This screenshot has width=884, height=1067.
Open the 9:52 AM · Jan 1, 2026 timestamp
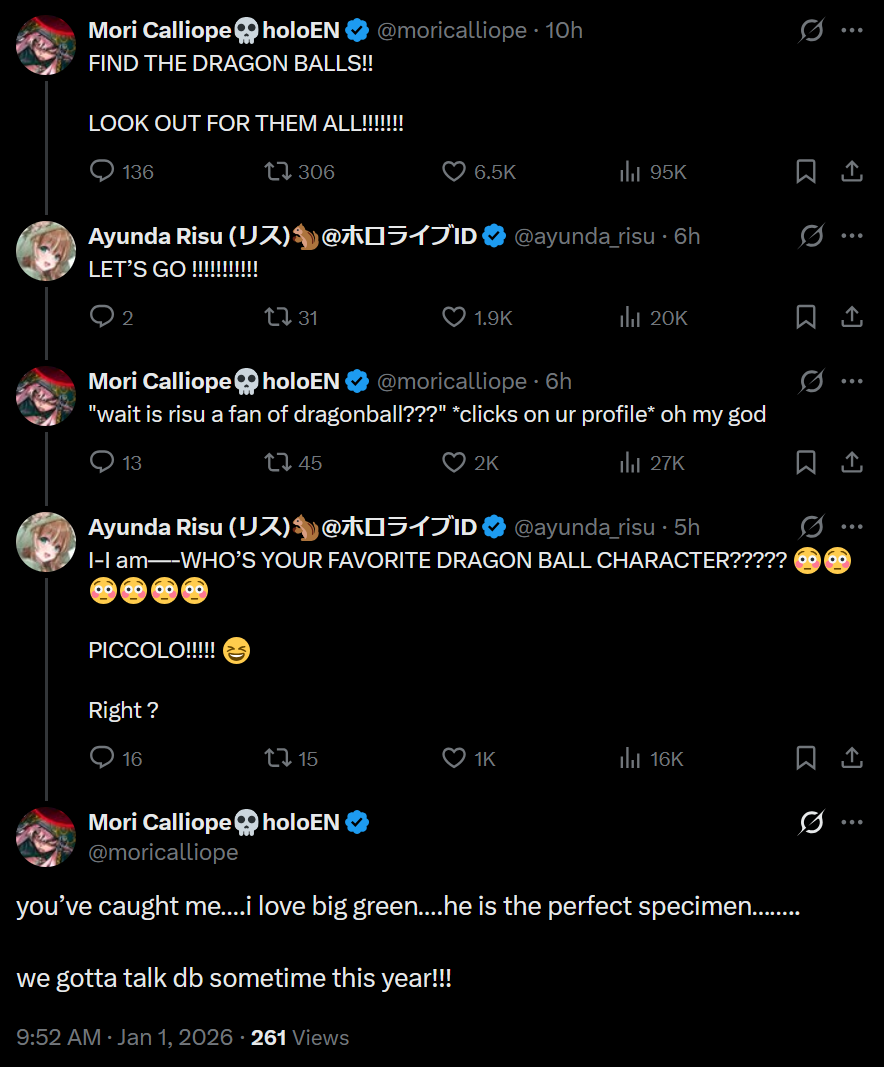click(x=124, y=1037)
